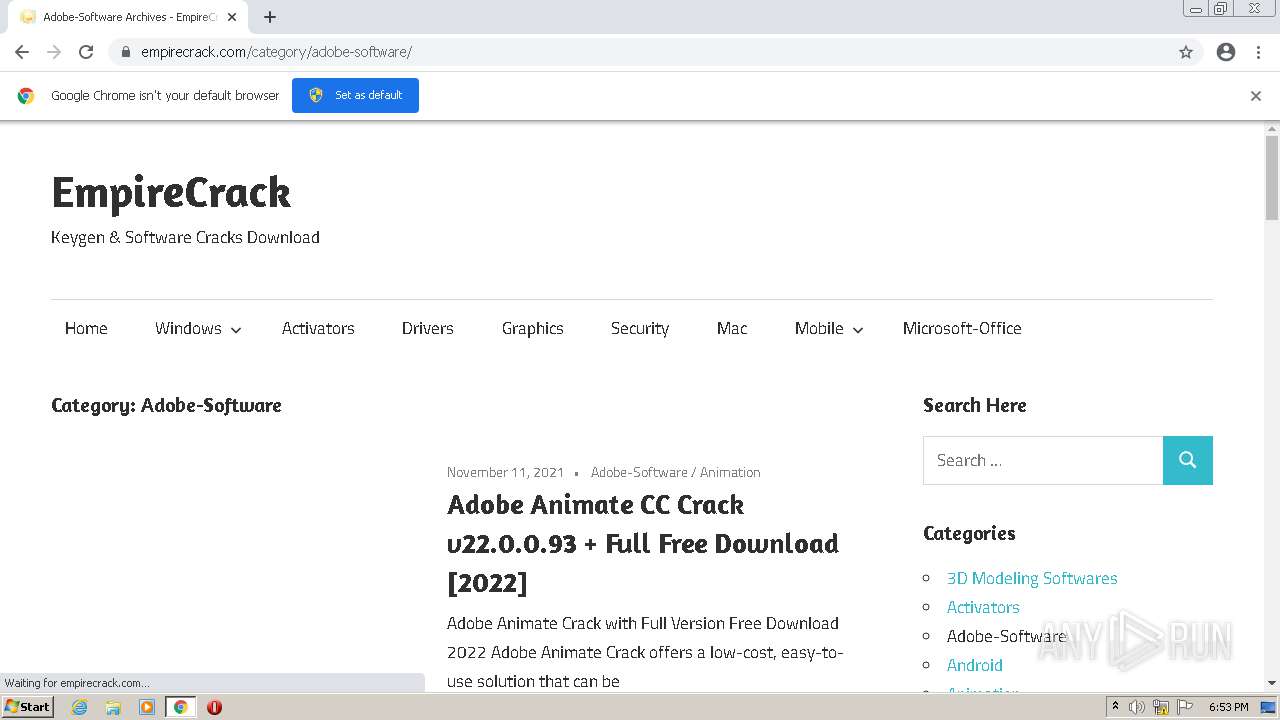Switch to the Chrome taskbar button
This screenshot has width=1280, height=720.
[x=180, y=707]
